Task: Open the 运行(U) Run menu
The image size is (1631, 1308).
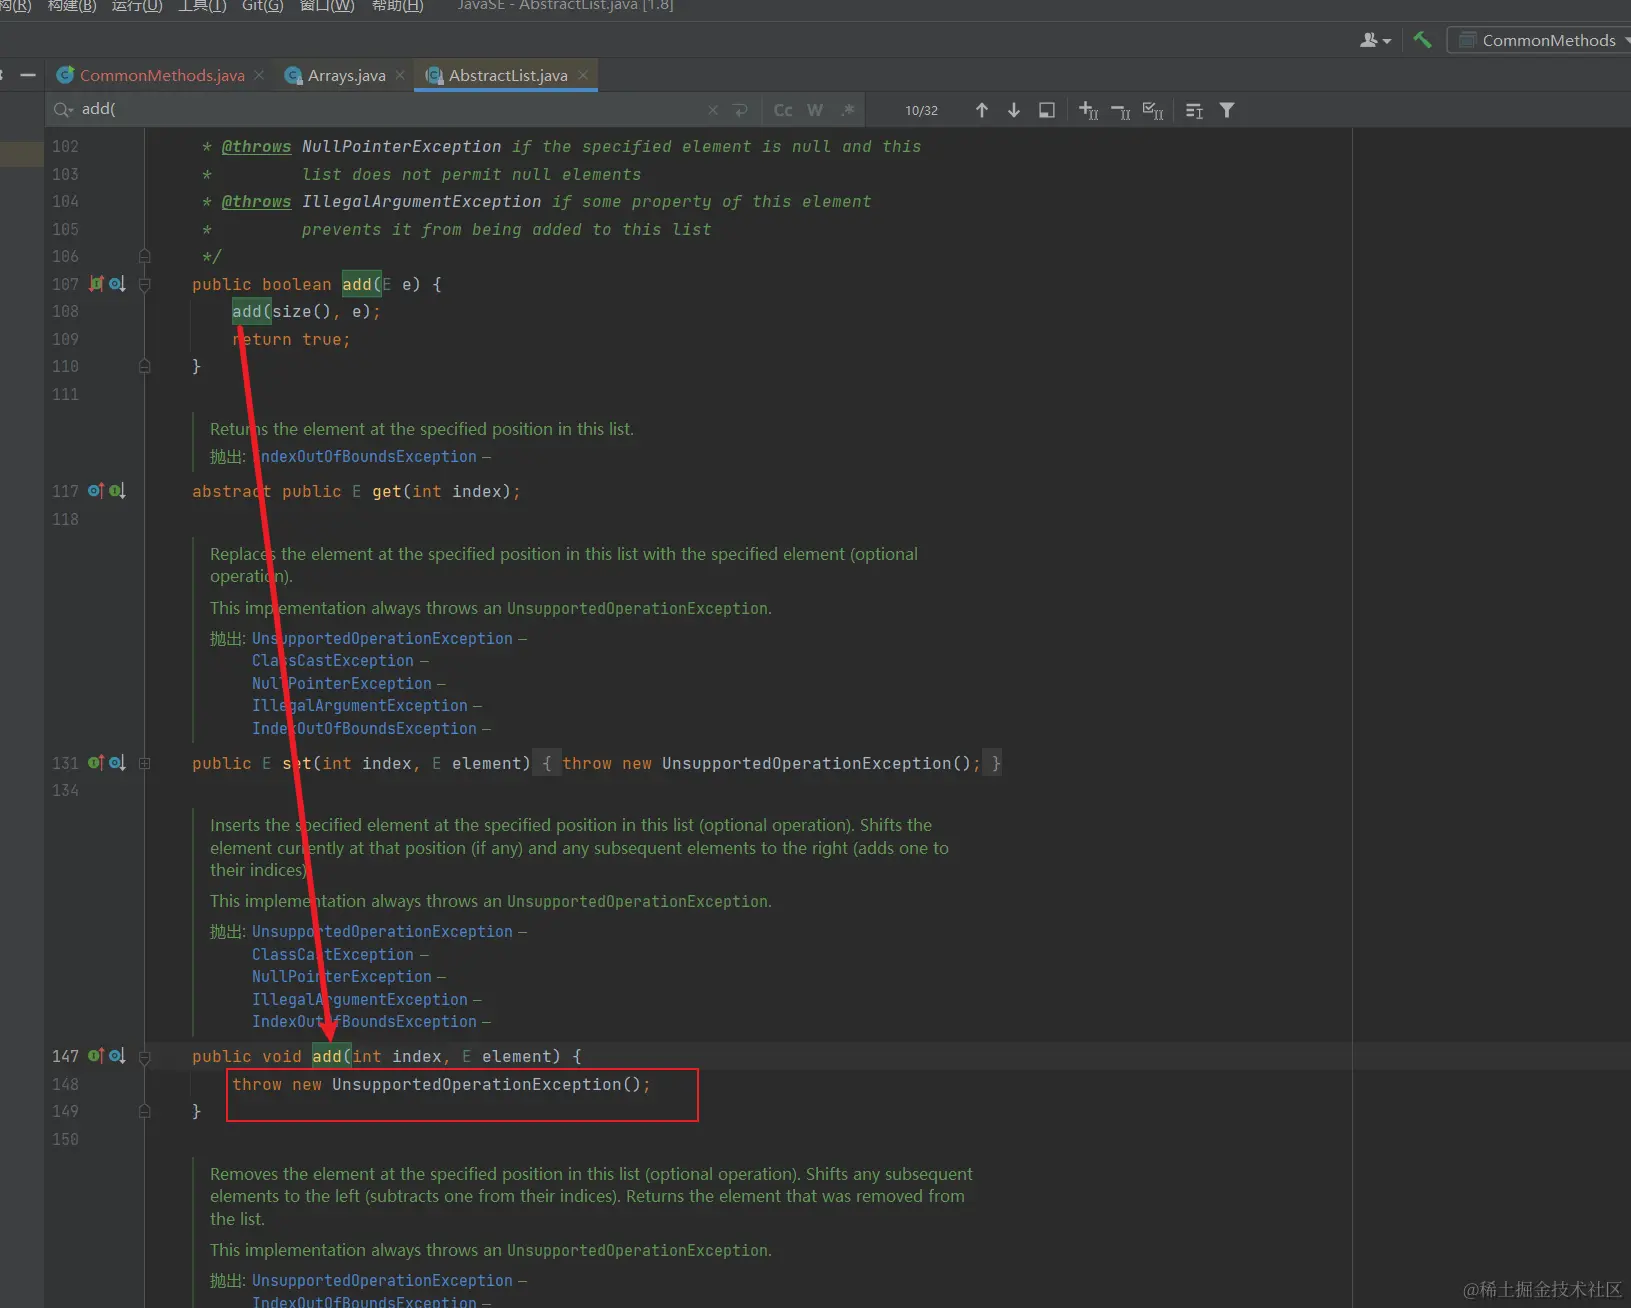Action: tap(137, 6)
